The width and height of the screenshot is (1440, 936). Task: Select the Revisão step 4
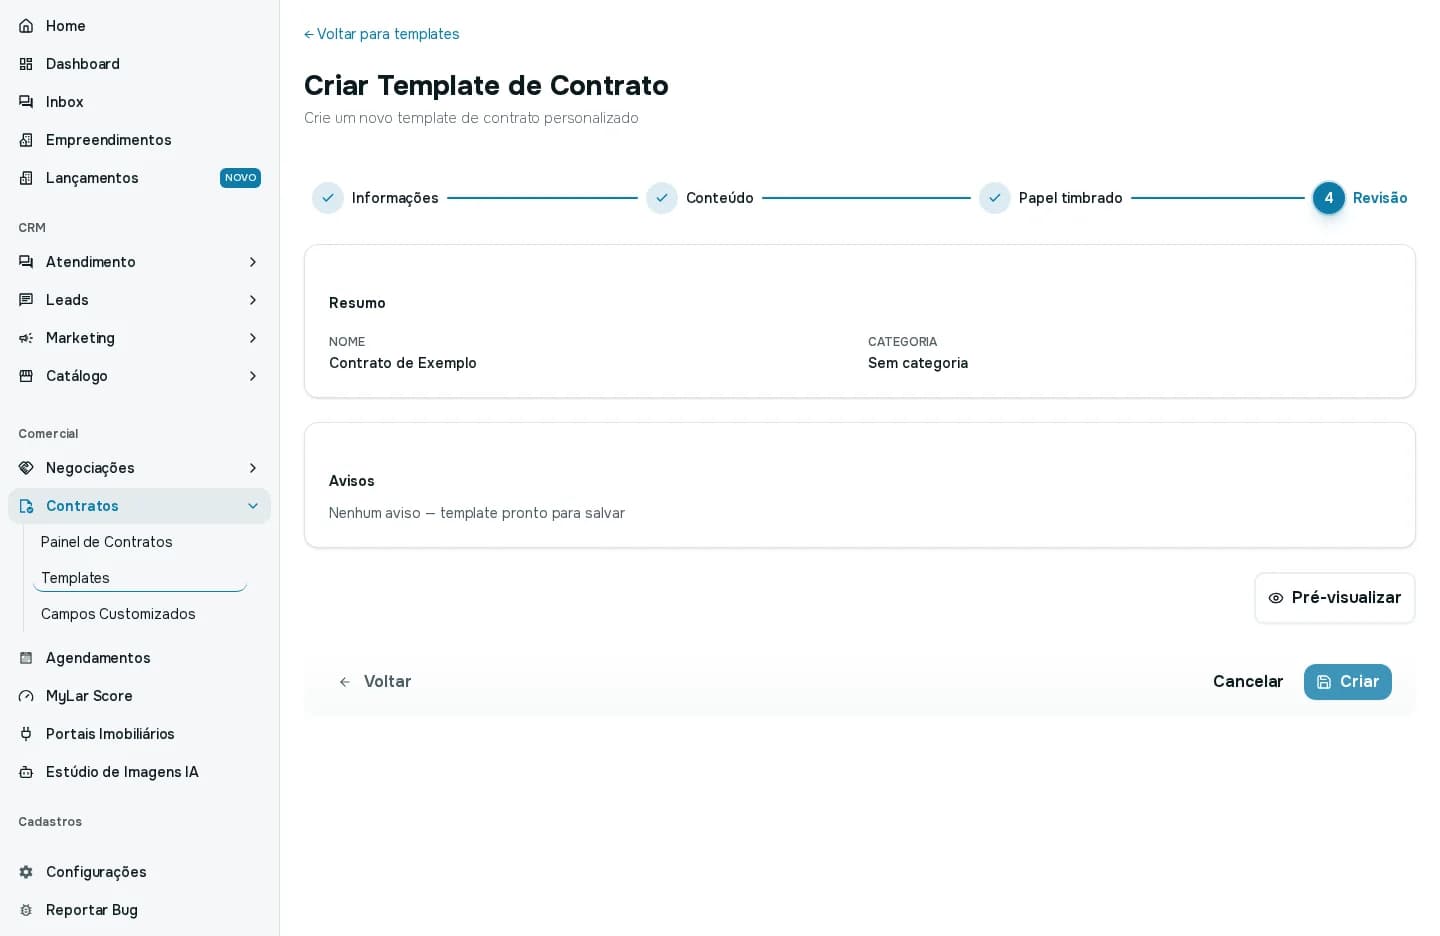1360,198
